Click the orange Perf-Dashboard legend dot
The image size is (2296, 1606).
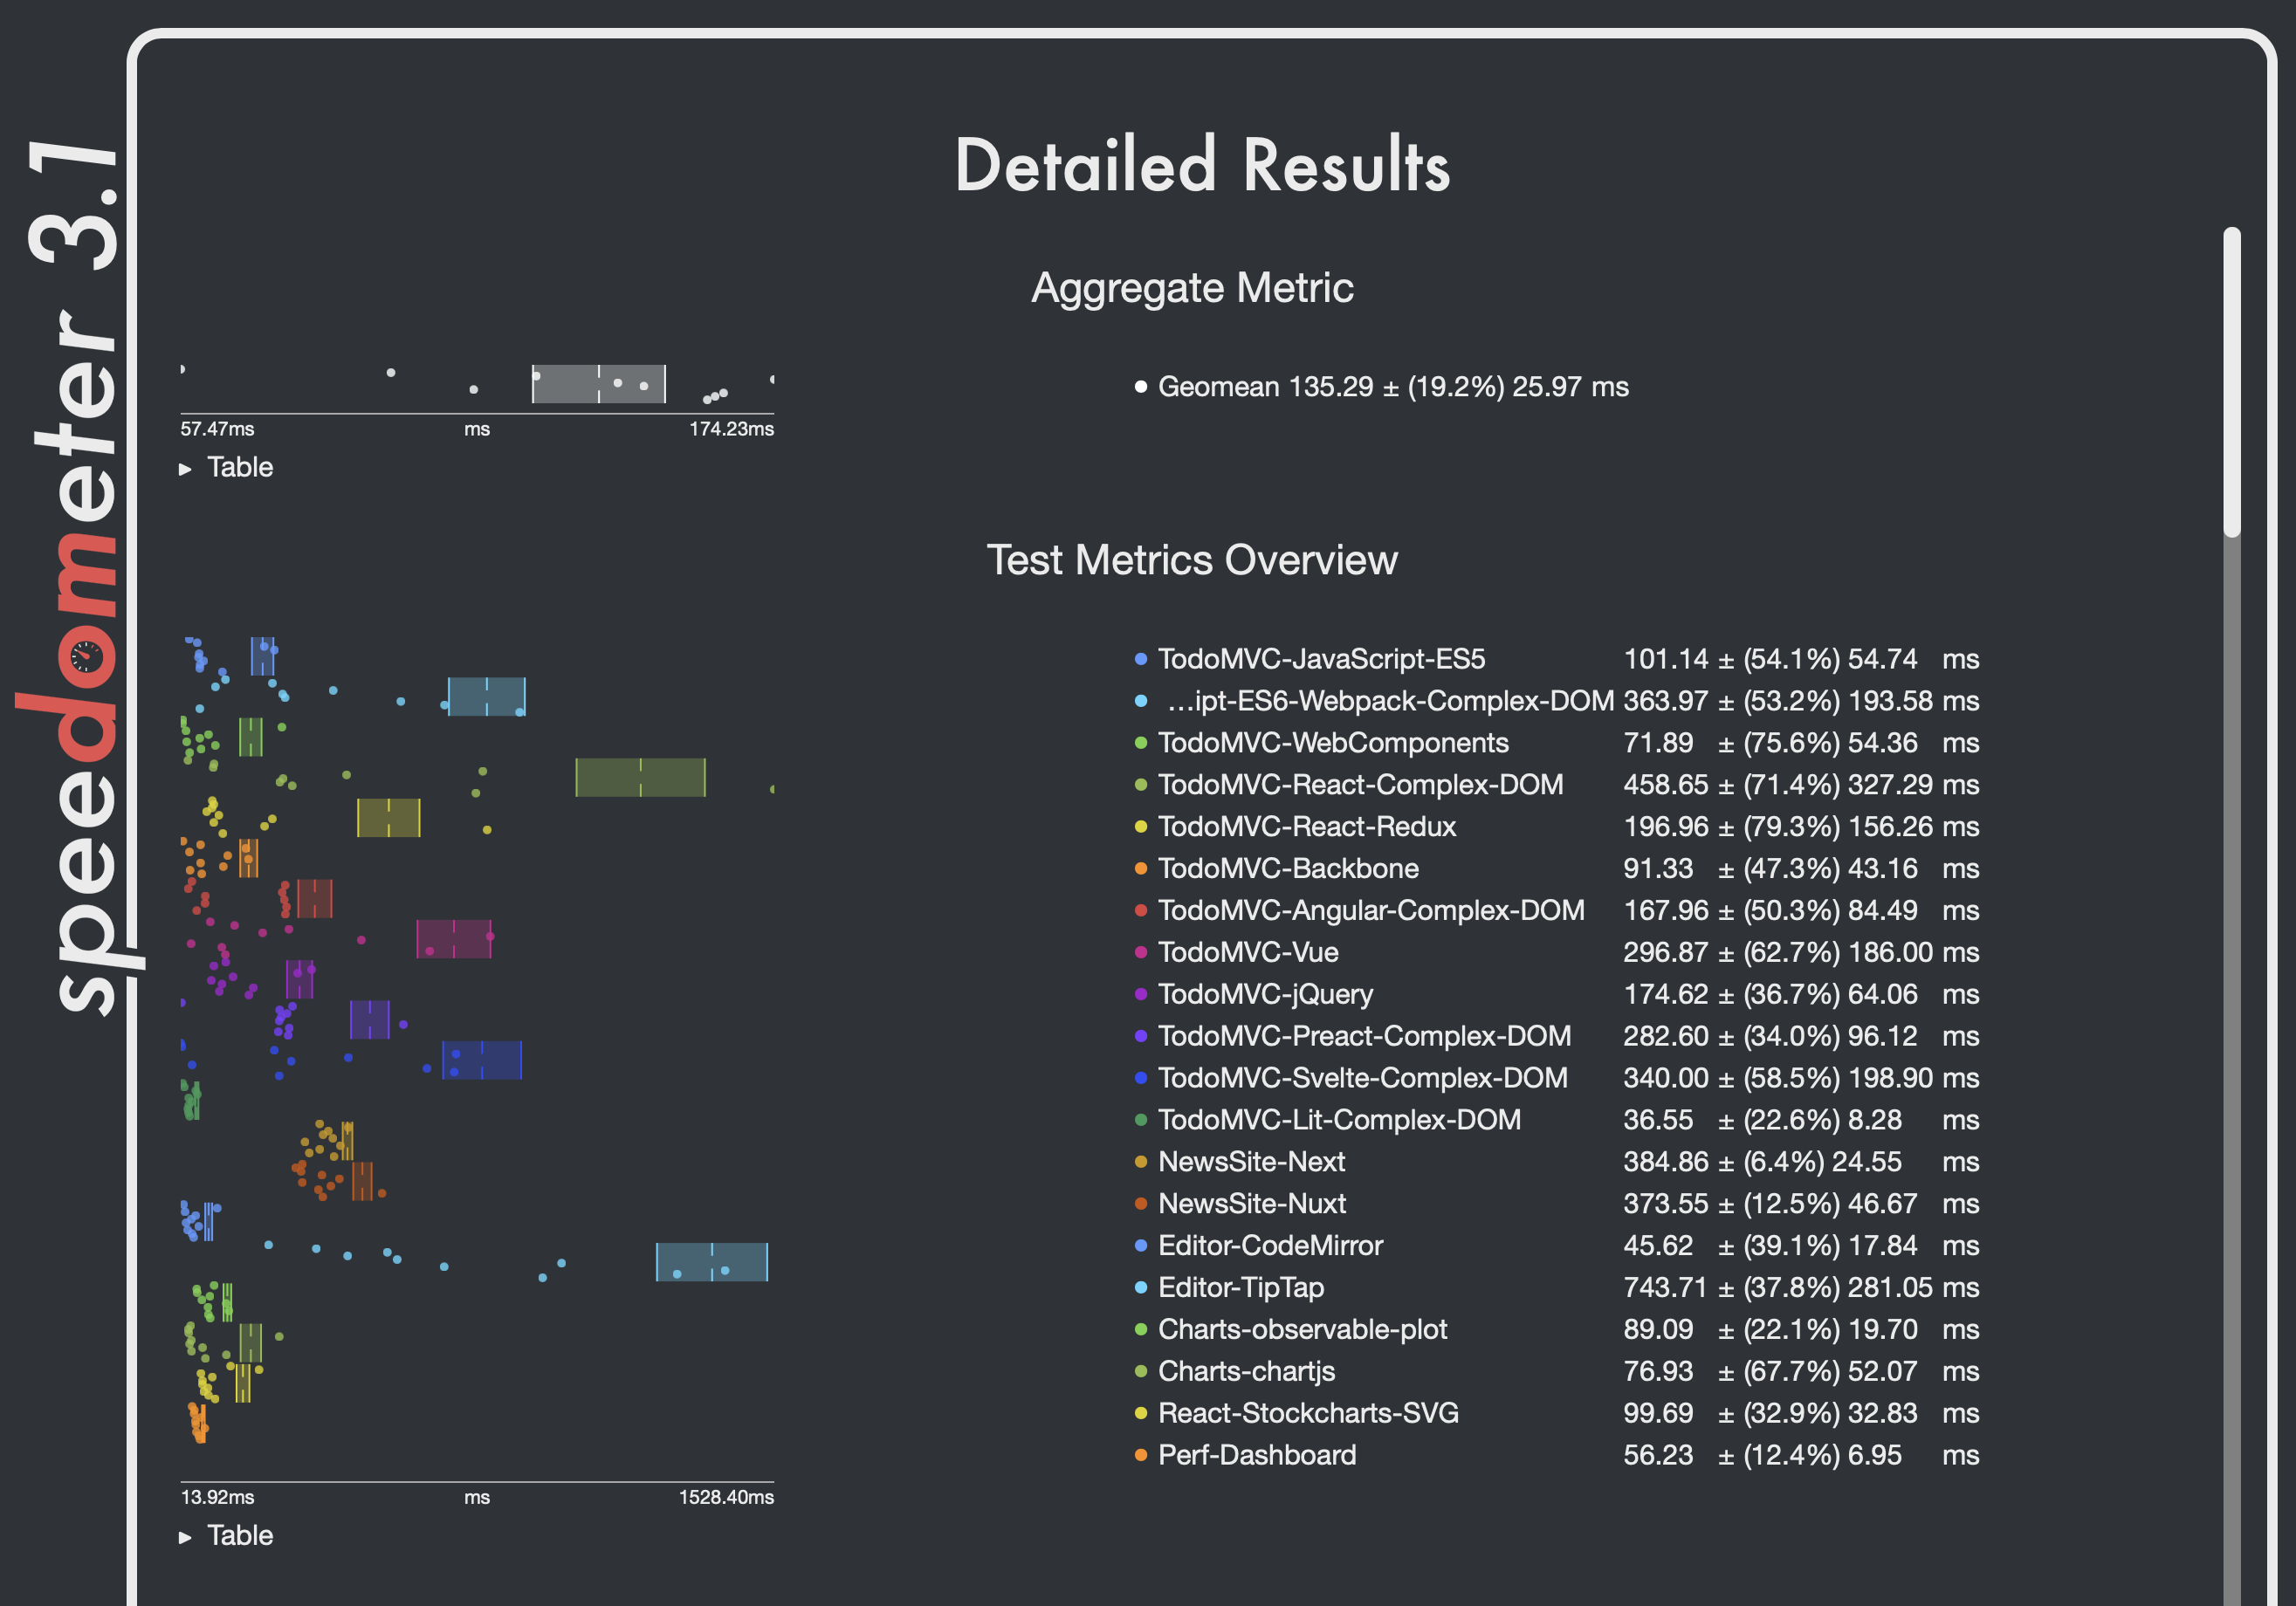coord(1140,1455)
